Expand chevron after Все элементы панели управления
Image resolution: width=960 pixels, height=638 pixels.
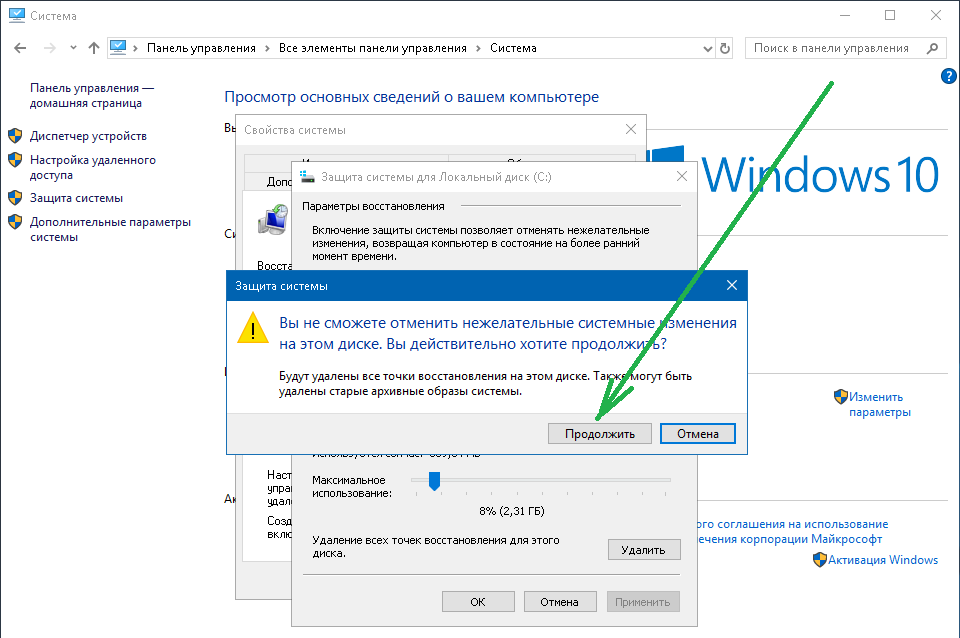coord(479,48)
